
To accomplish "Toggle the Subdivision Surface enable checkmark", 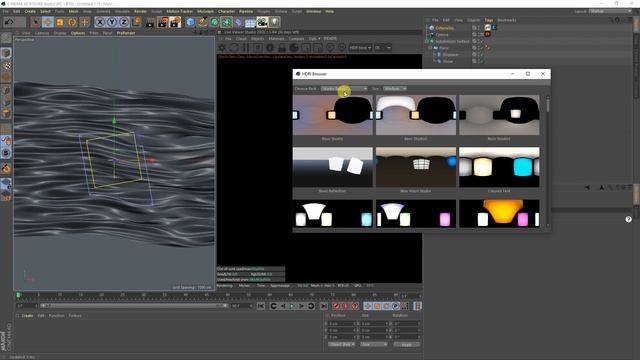I will tap(481, 41).
